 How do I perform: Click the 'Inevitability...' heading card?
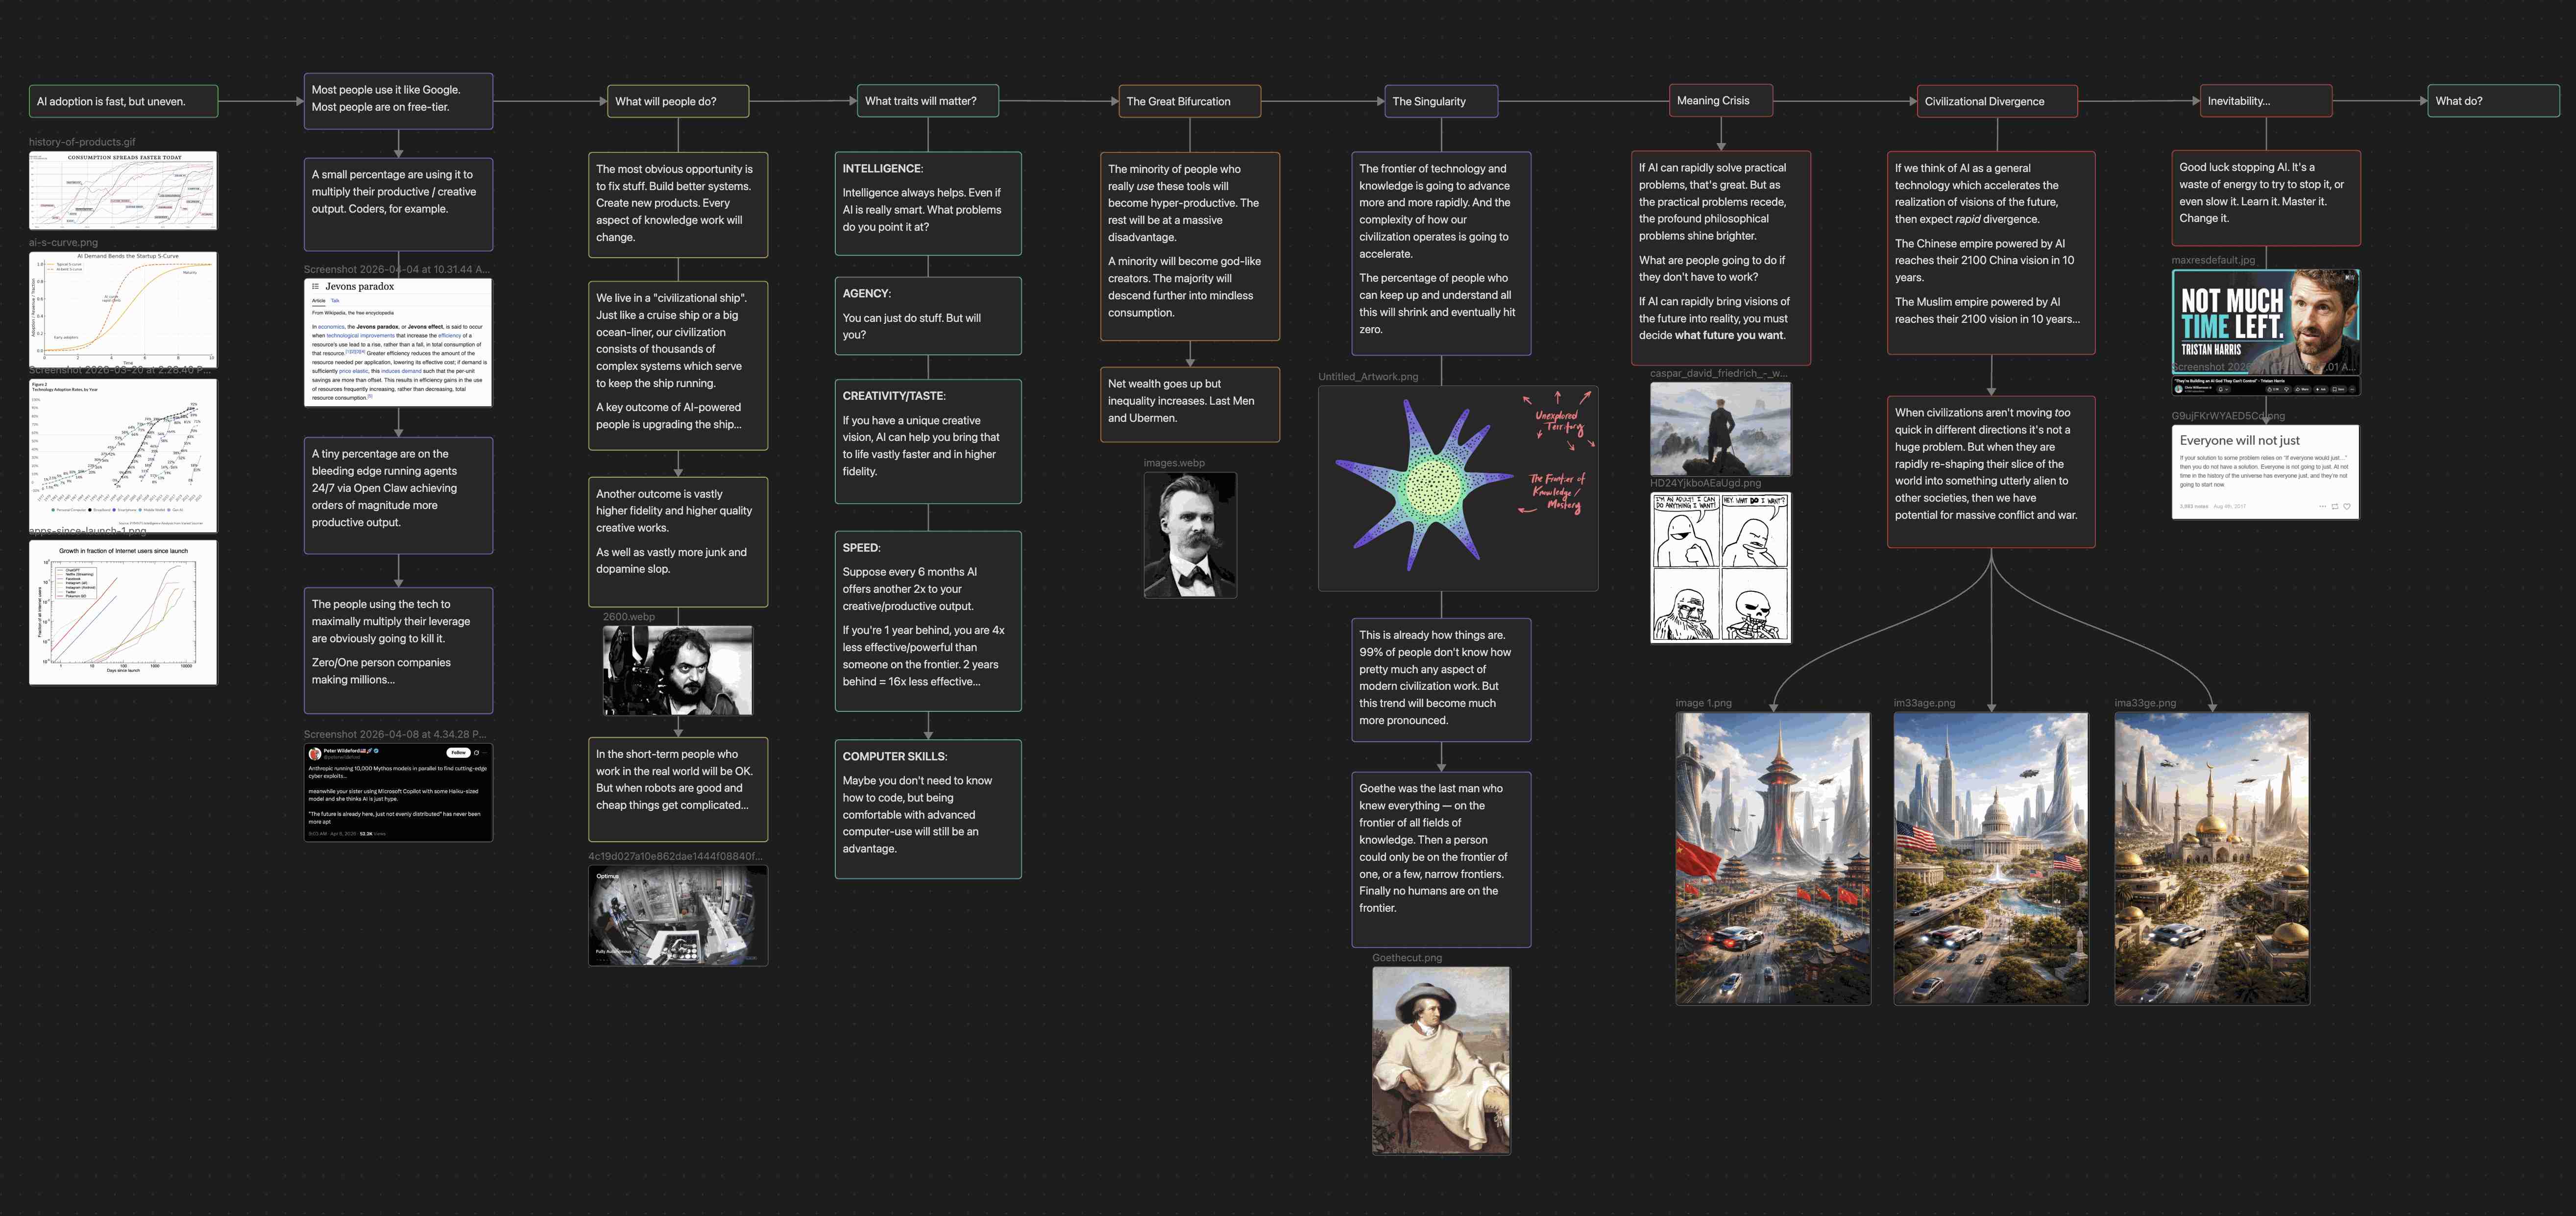(x=2266, y=101)
